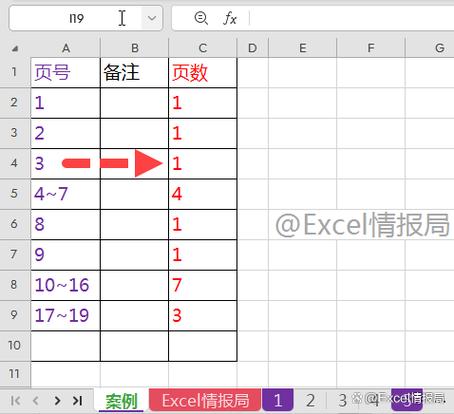This screenshot has height=414, width=454.
Task: Click the zoom magnifier icon in formula bar
Action: 201,18
